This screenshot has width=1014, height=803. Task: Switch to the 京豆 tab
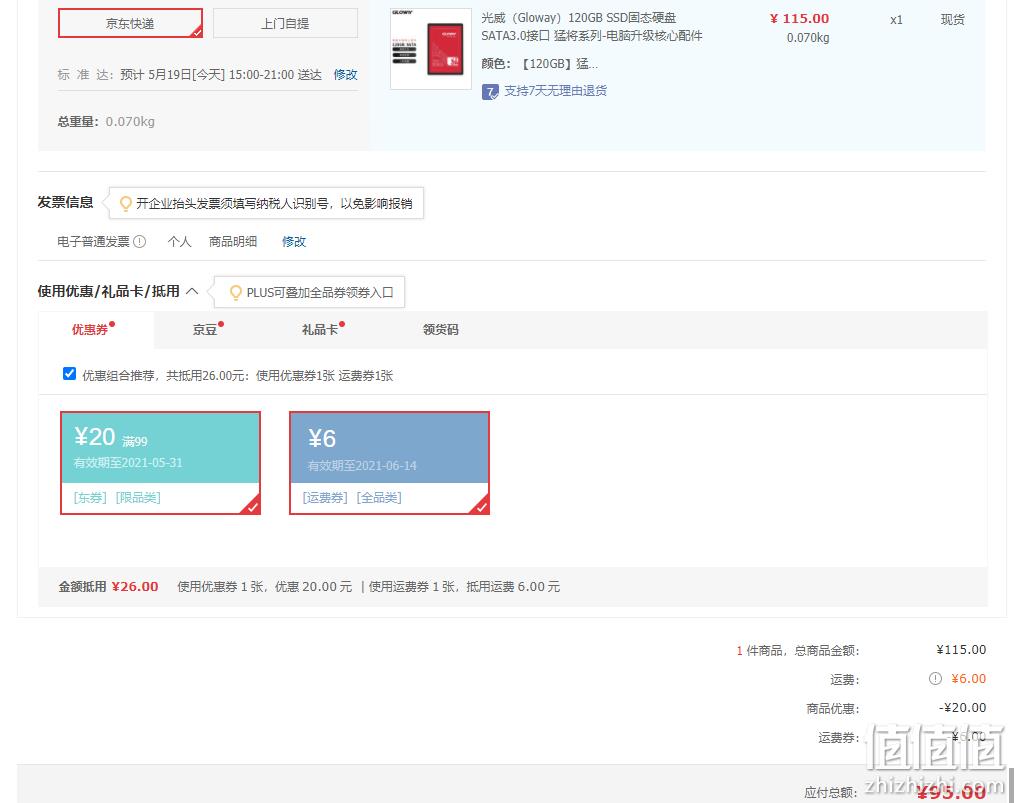click(205, 330)
